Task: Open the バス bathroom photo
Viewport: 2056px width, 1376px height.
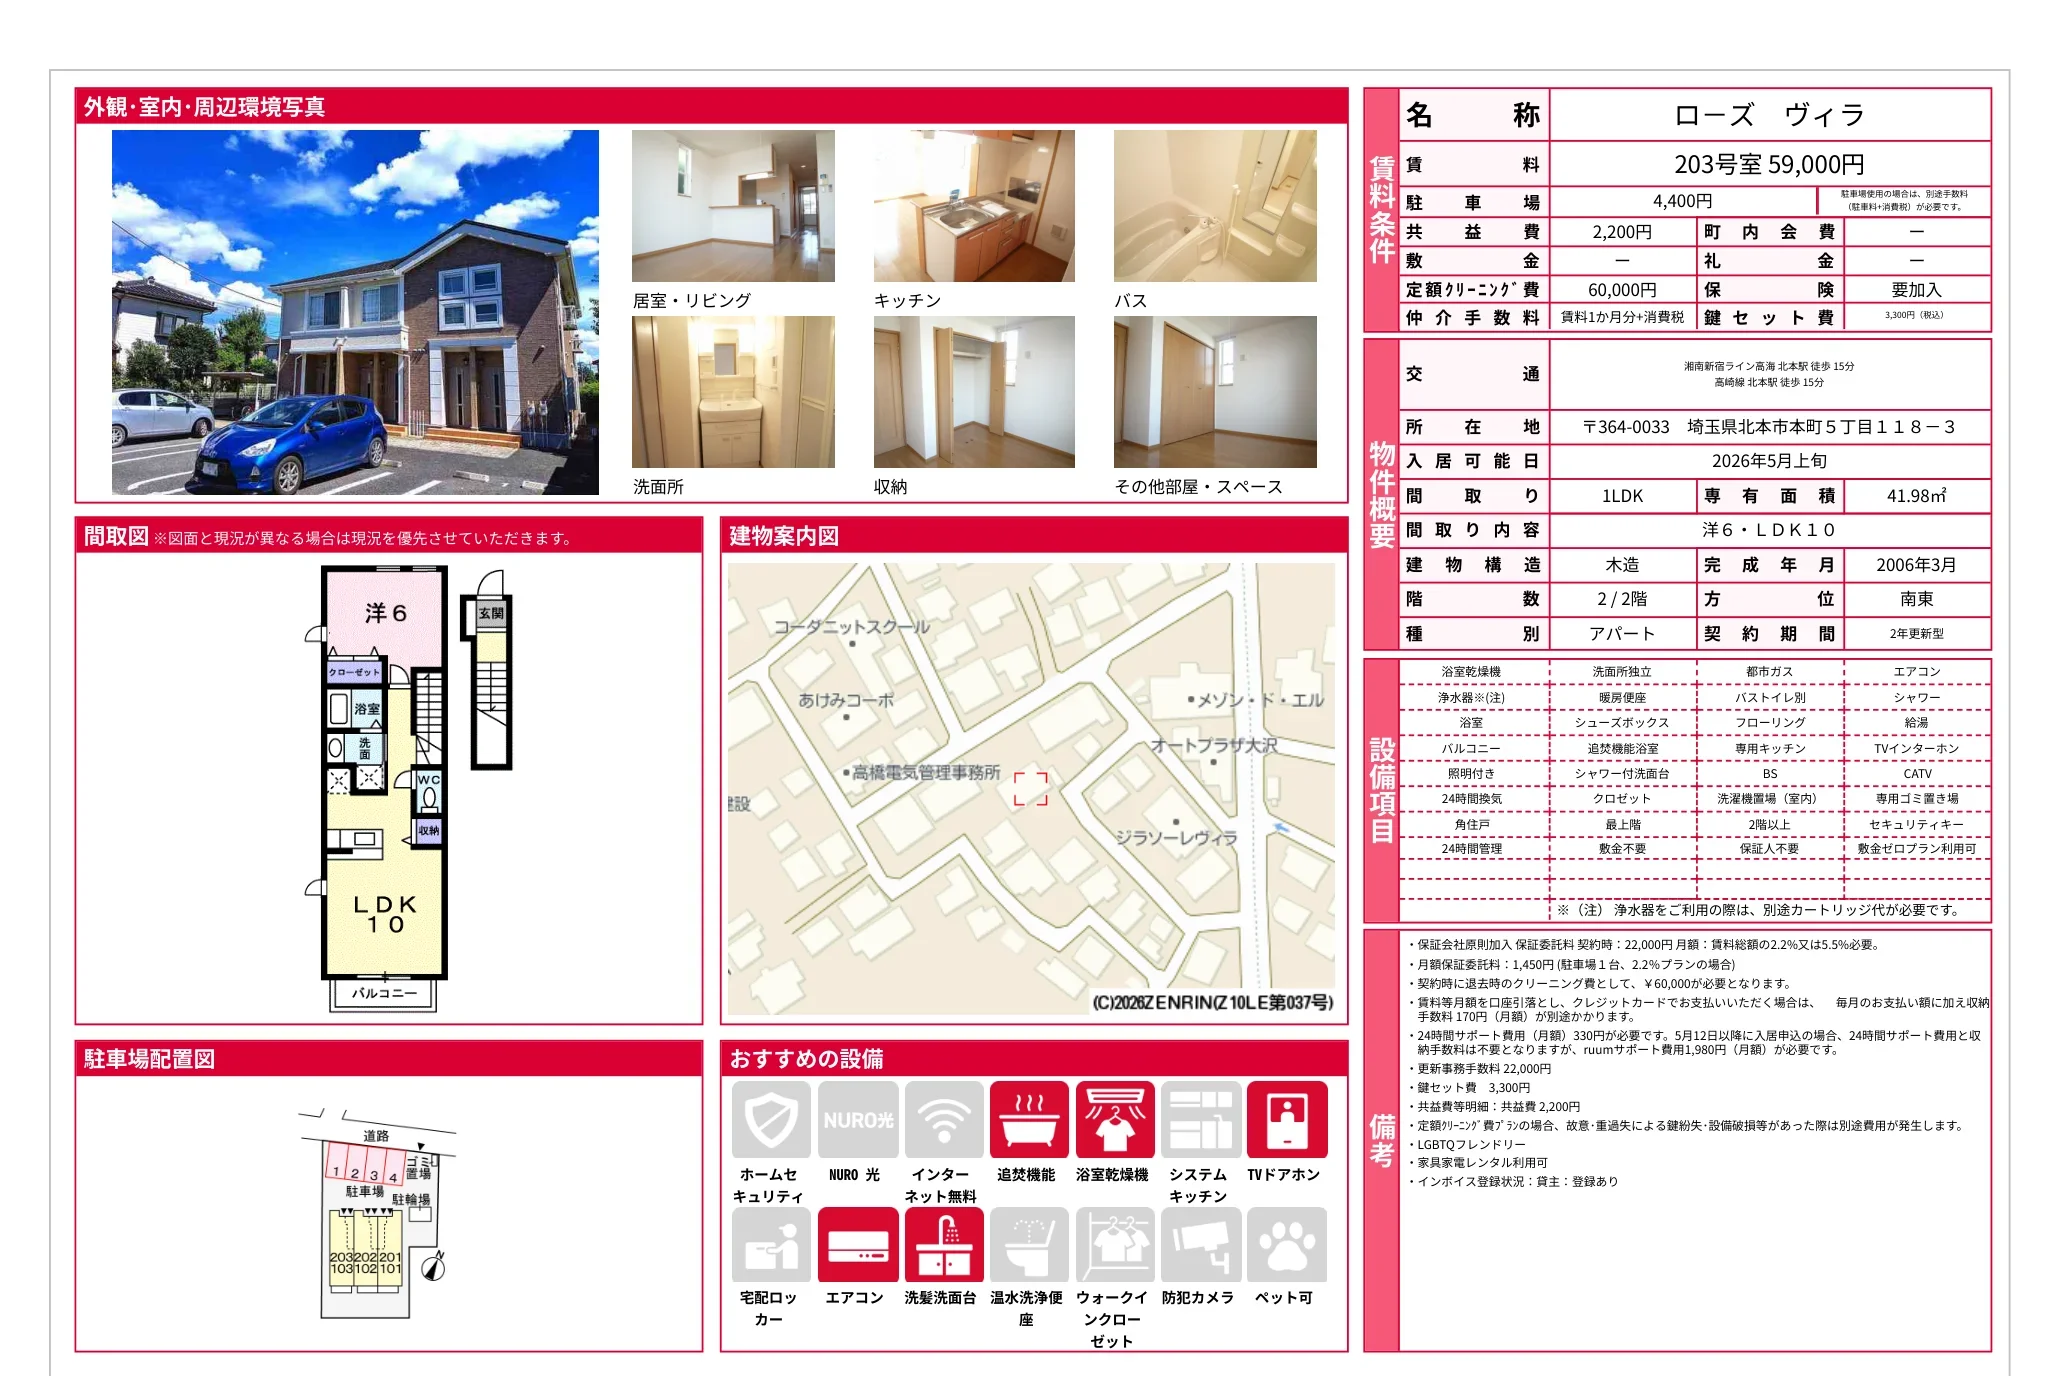Action: tap(1215, 206)
